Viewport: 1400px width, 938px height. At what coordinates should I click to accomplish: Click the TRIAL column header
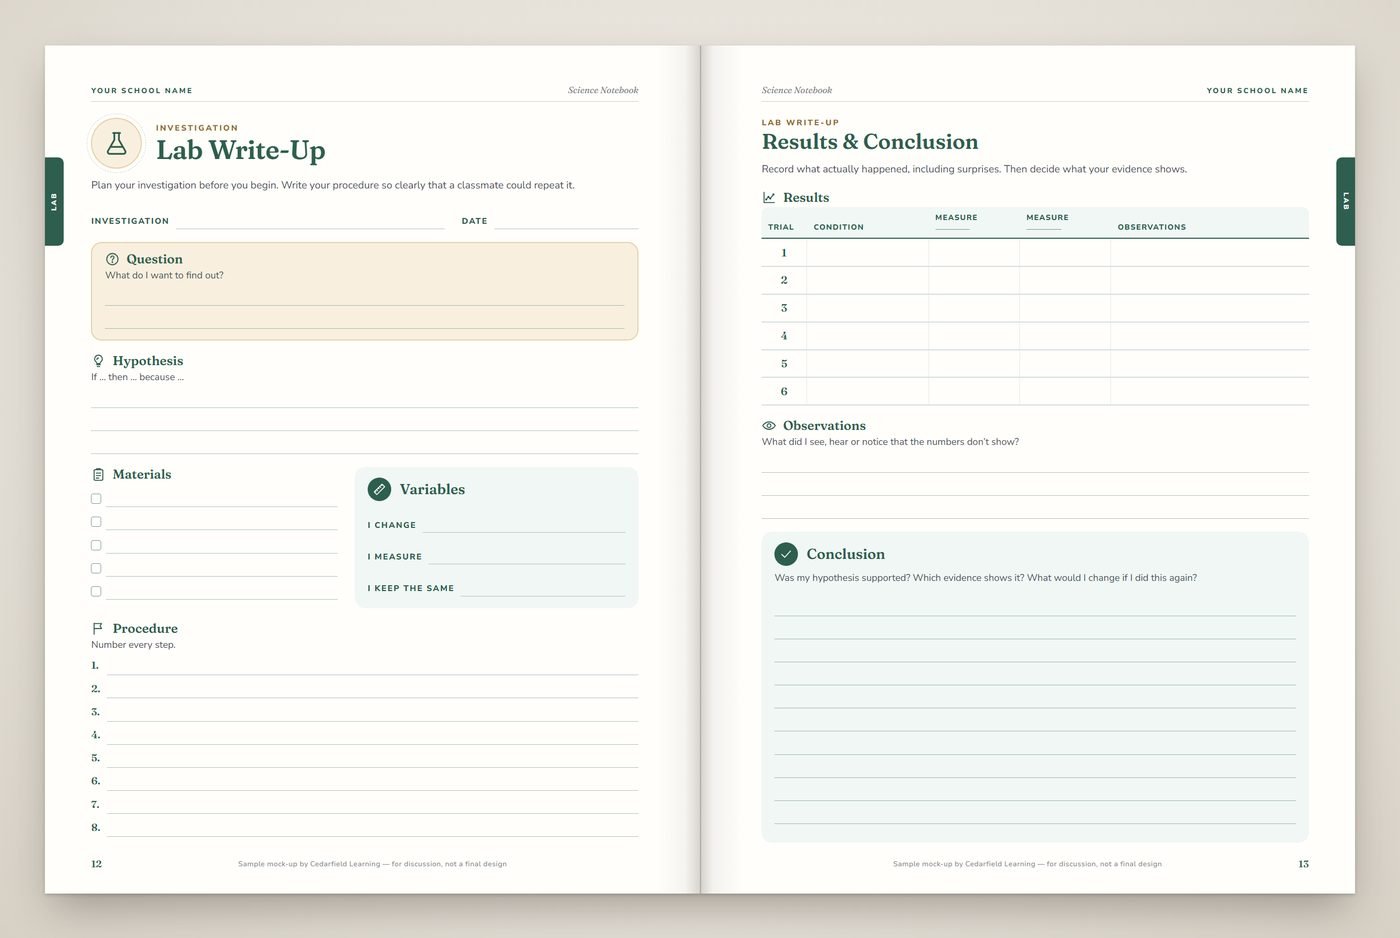781,227
